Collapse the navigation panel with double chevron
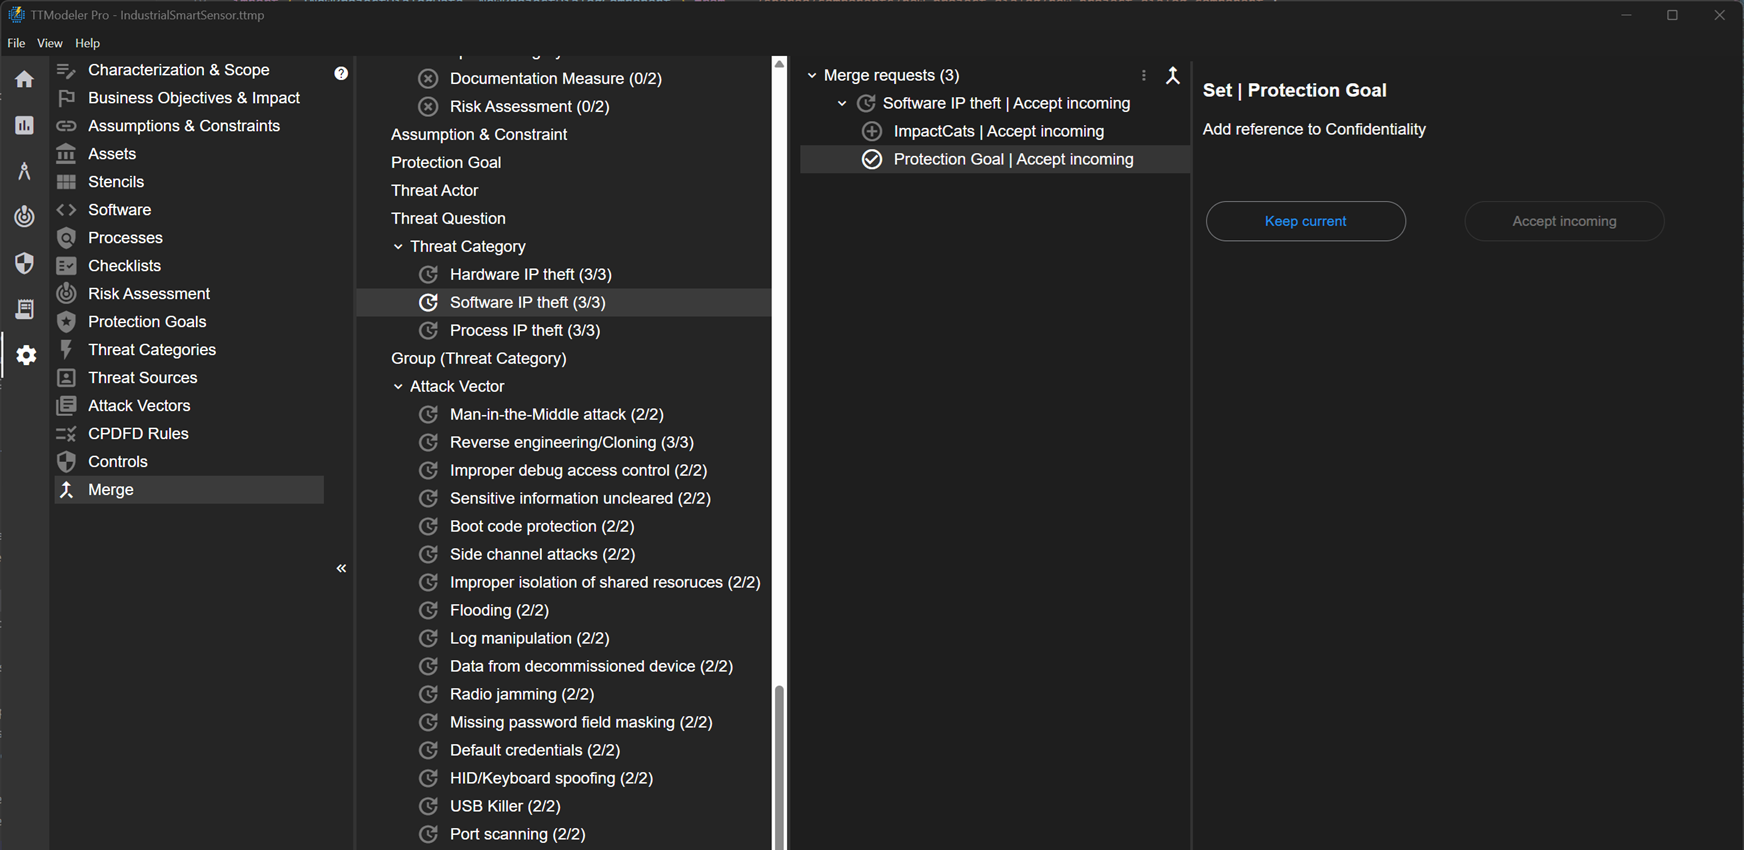1744x850 pixels. (x=341, y=568)
